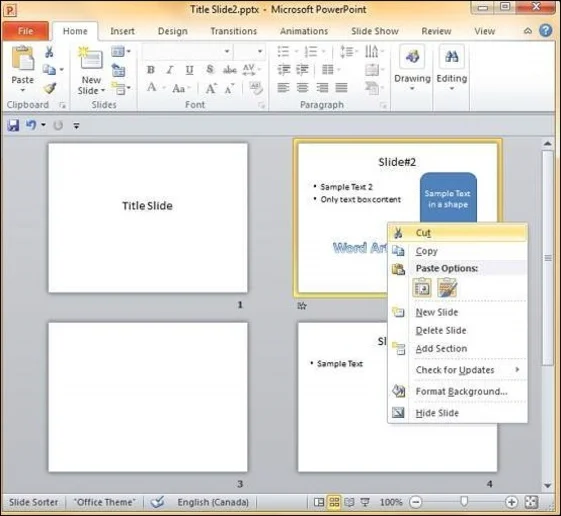This screenshot has height=516, width=561.
Task: Choose Copy from context menu
Action: 458,251
